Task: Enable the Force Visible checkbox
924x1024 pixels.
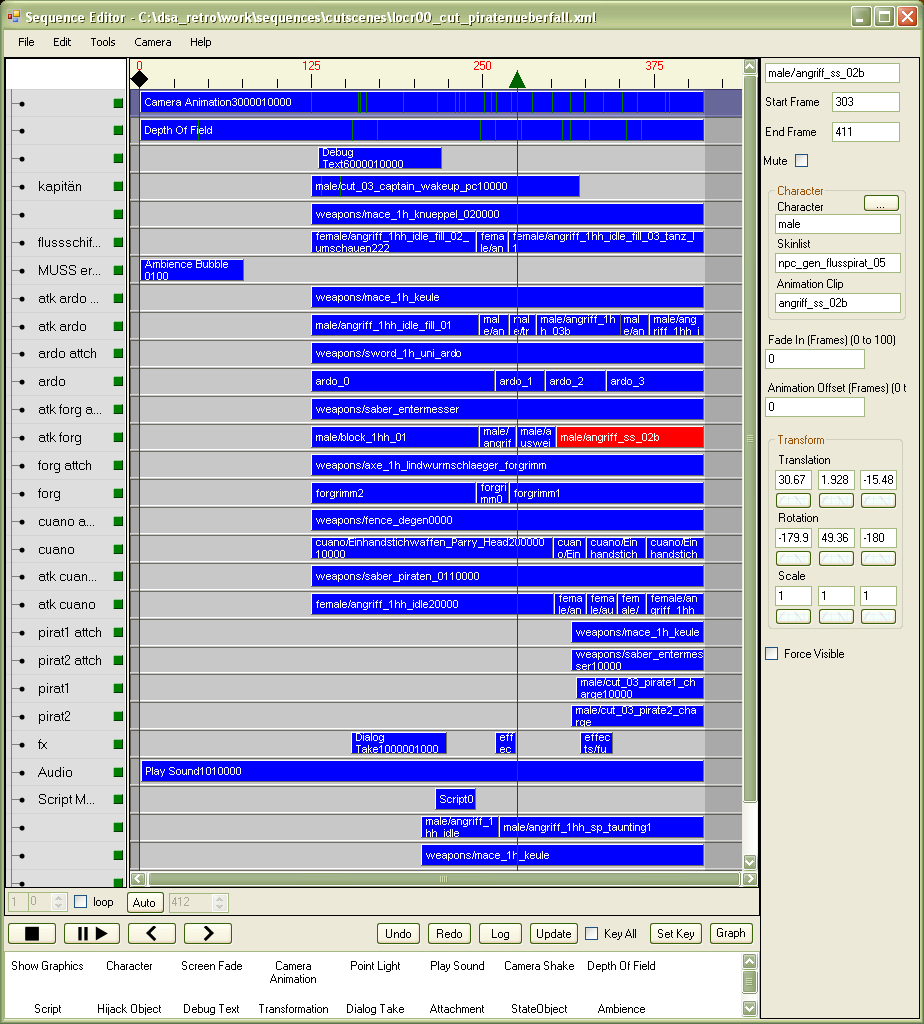Action: pos(771,654)
